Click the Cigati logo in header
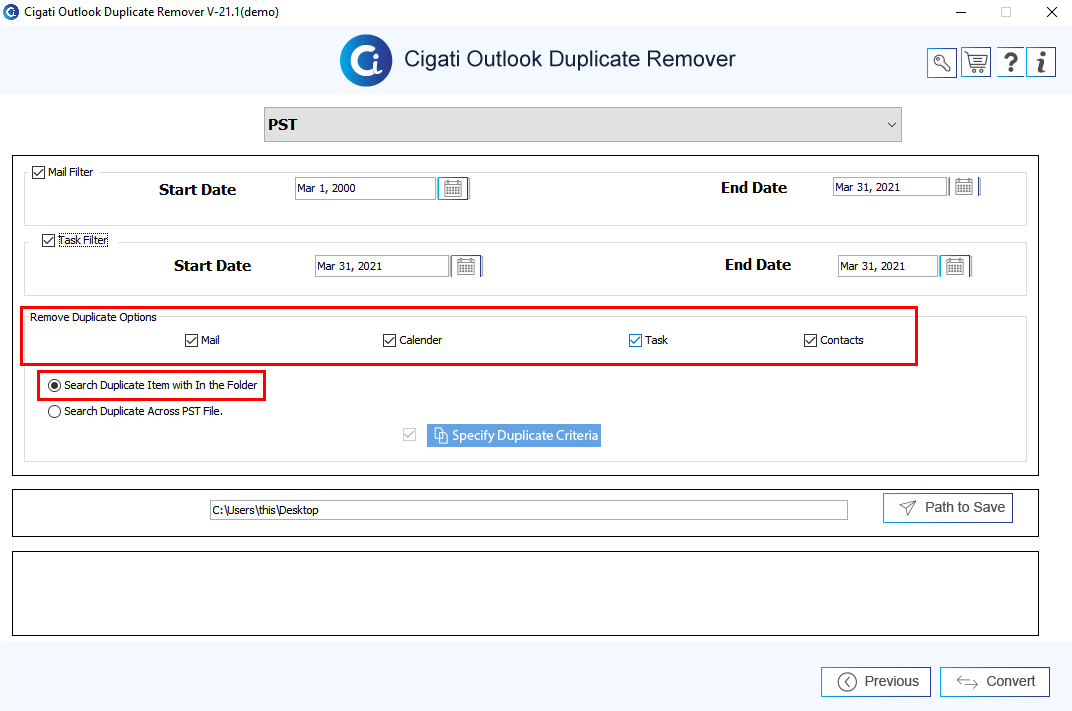The height and width of the screenshot is (711, 1072). click(x=366, y=60)
